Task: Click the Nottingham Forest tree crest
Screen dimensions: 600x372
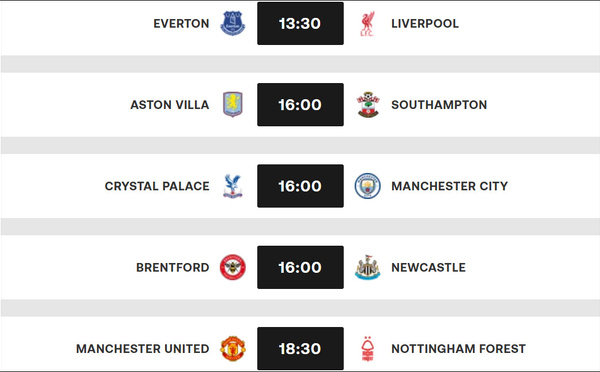Action: click(367, 349)
